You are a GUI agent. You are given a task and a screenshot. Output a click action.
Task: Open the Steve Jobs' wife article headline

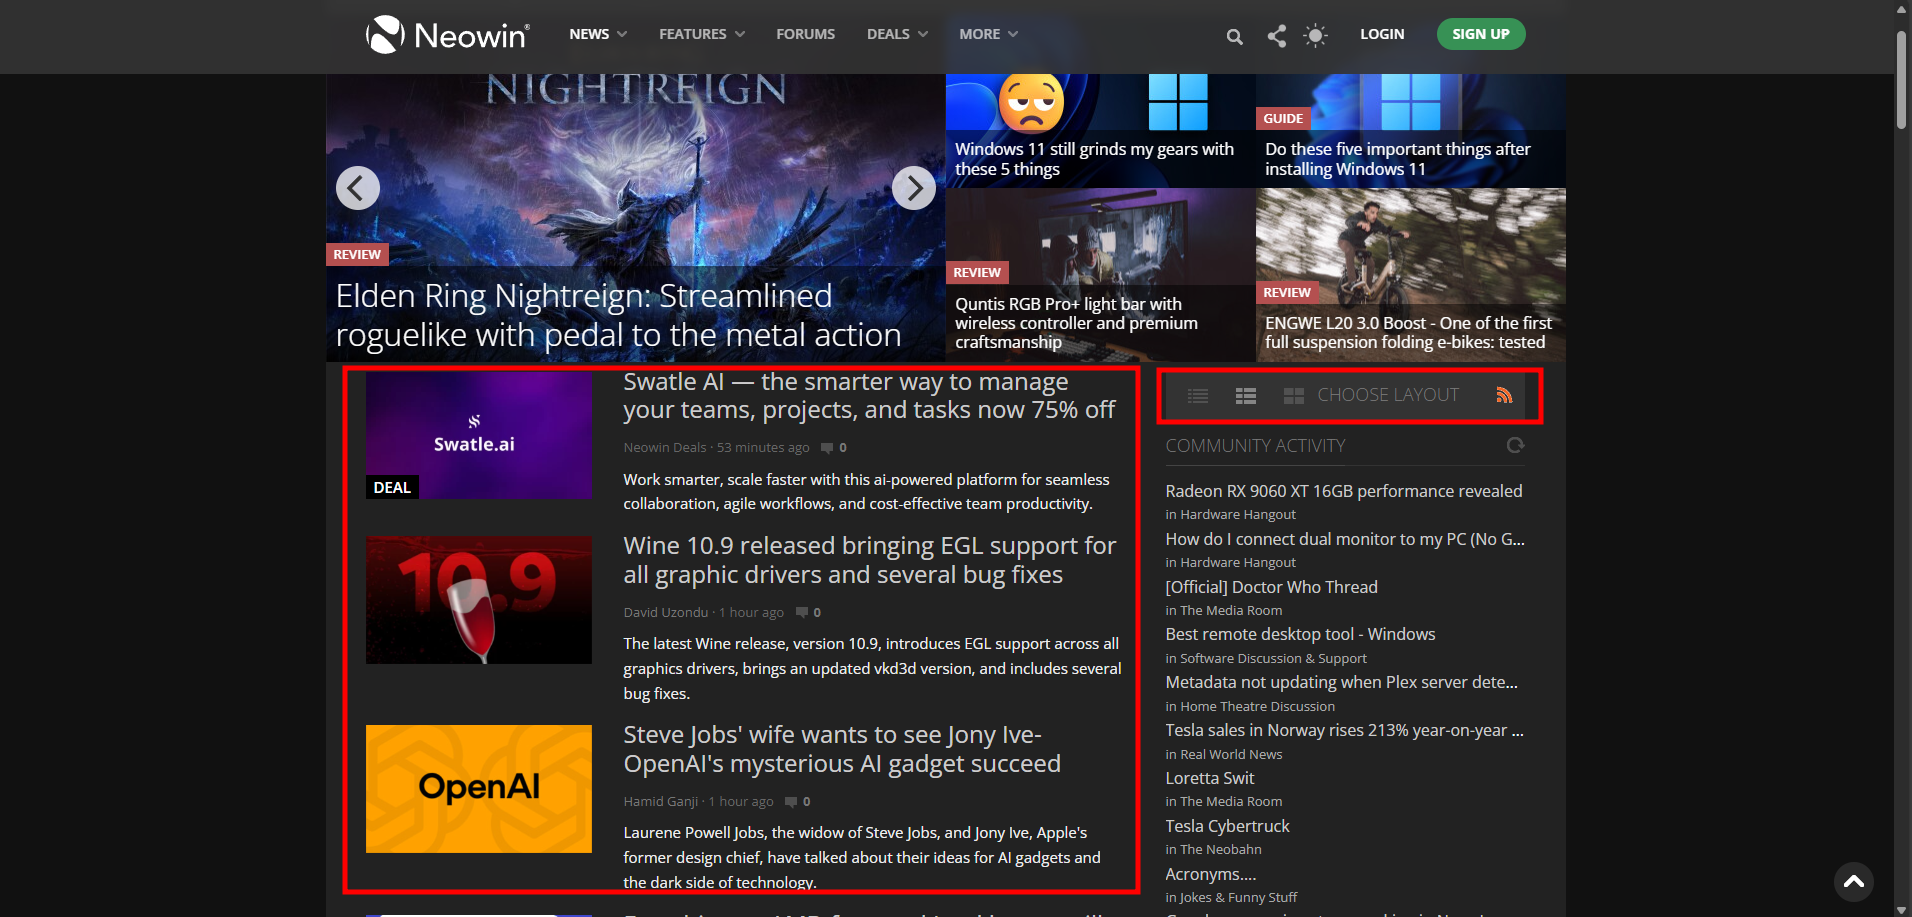click(842, 749)
